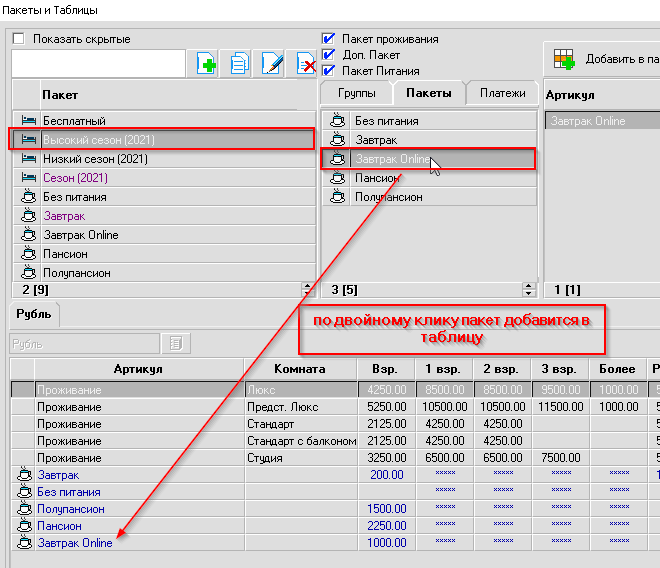Viewport: 660px width, 568px height.
Task: Click the copy package icon
Action: [x=239, y=64]
